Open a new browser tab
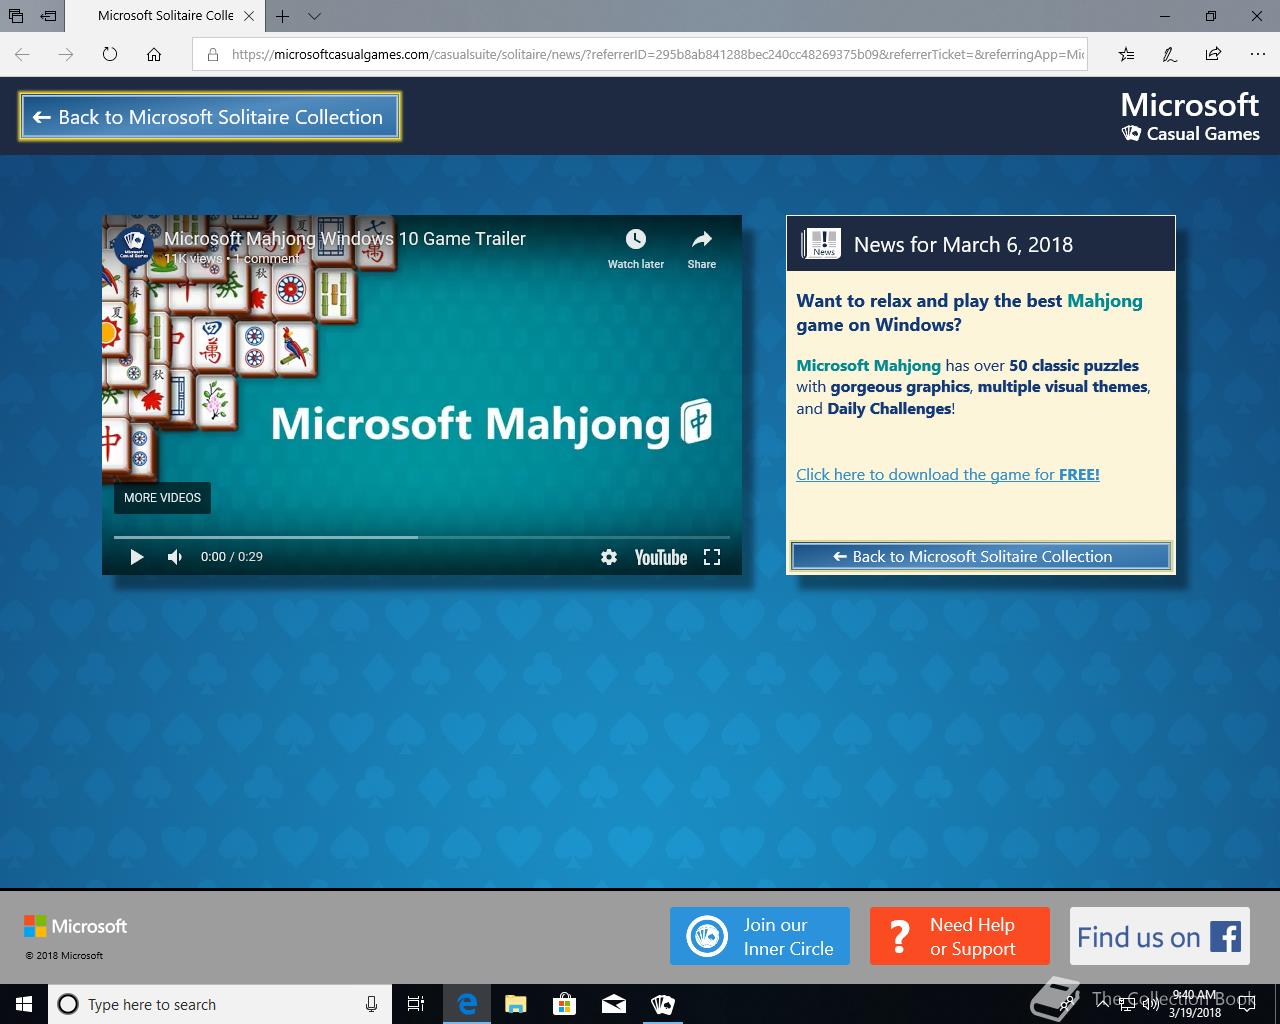Image resolution: width=1280 pixels, height=1024 pixels. (283, 16)
